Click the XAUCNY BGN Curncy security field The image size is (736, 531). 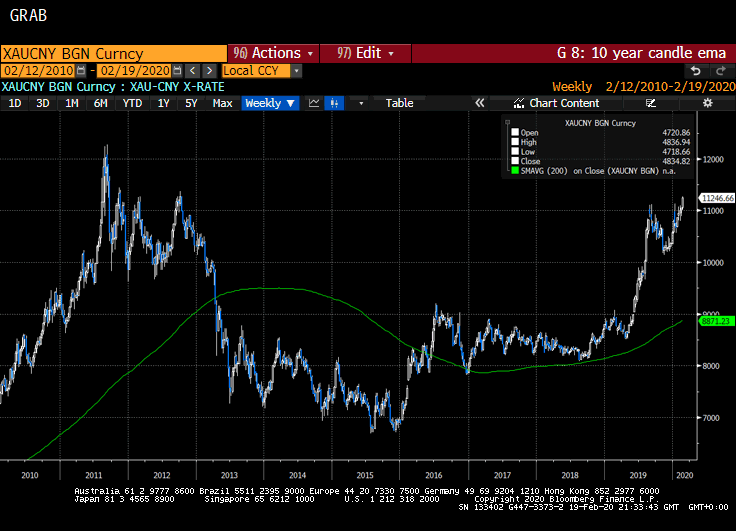[x=114, y=54]
